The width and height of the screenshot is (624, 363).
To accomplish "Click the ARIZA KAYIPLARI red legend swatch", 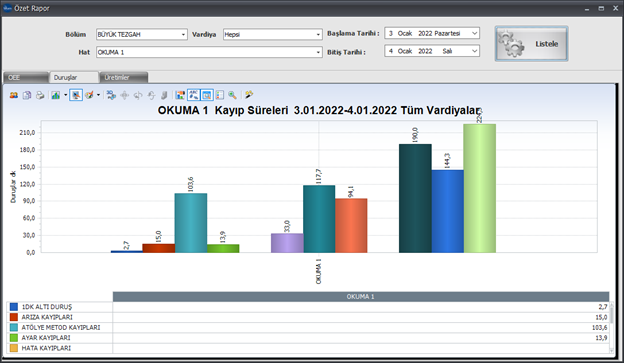I will click(14, 317).
